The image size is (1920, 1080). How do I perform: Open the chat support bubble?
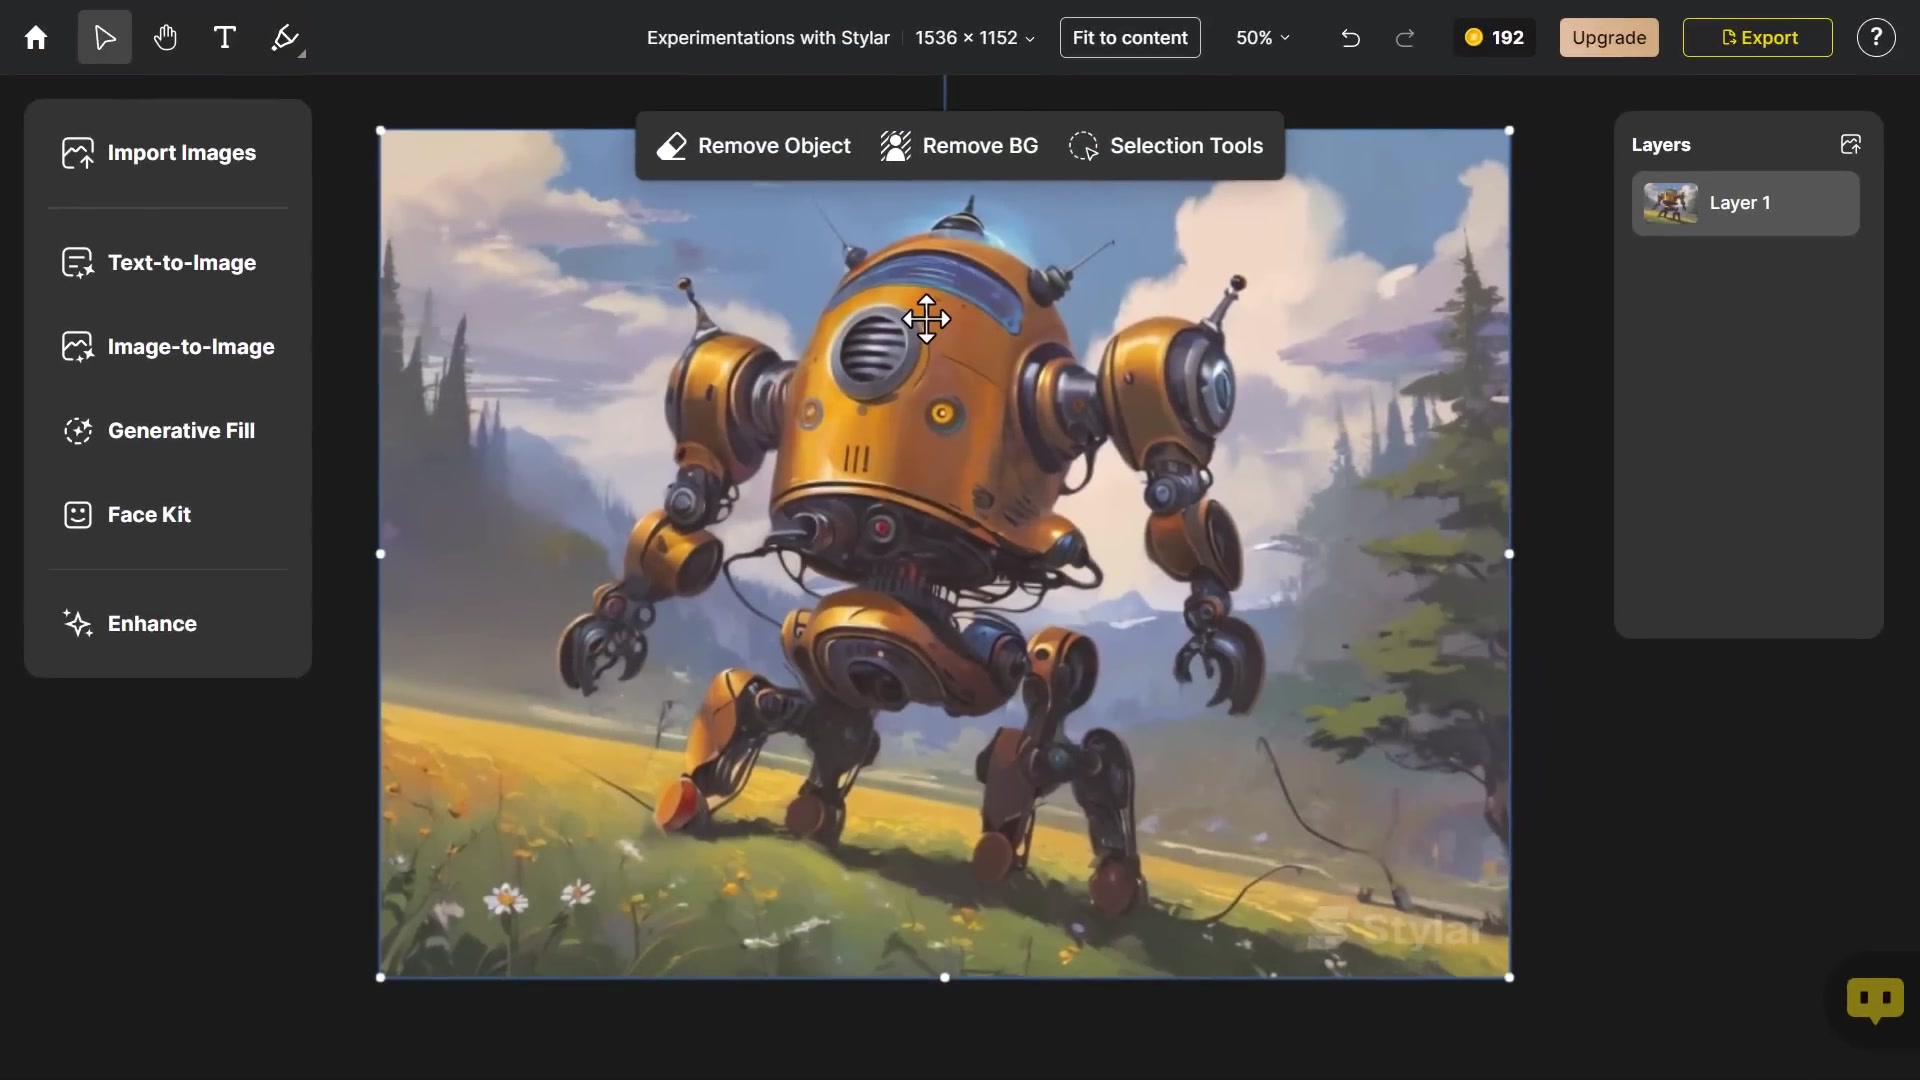coord(1875,999)
